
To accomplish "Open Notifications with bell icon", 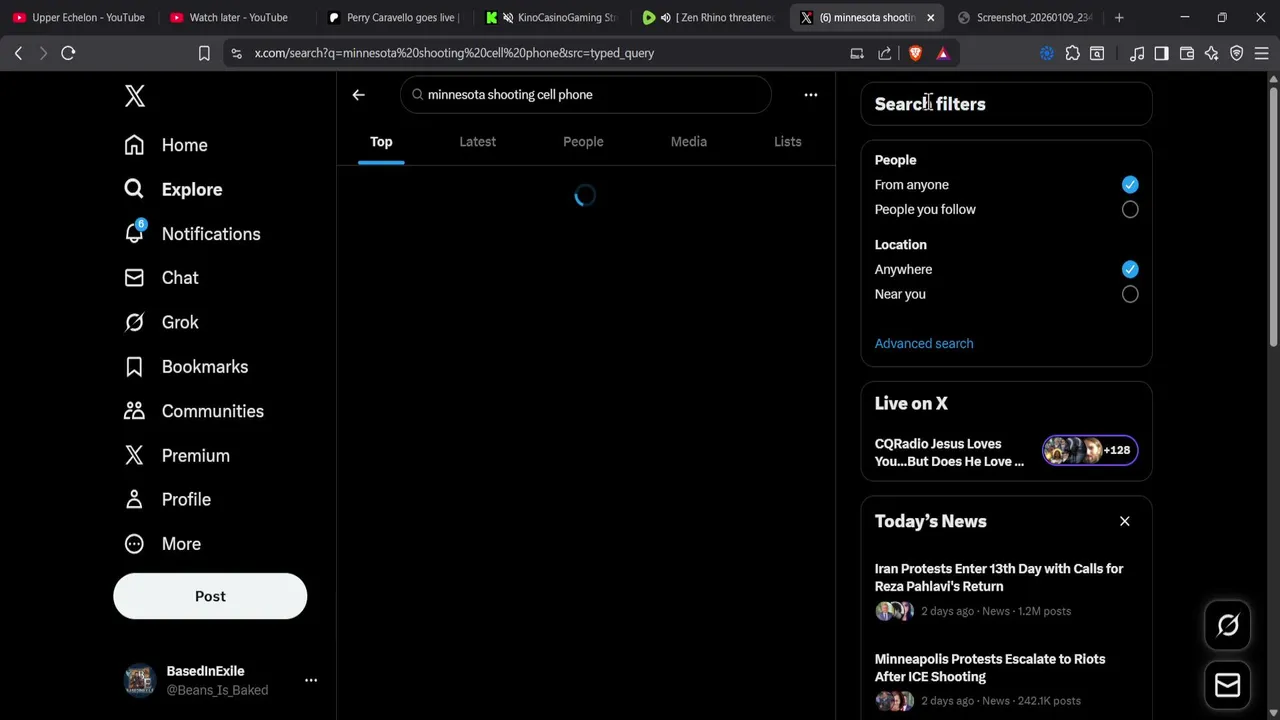I will [x=192, y=234].
